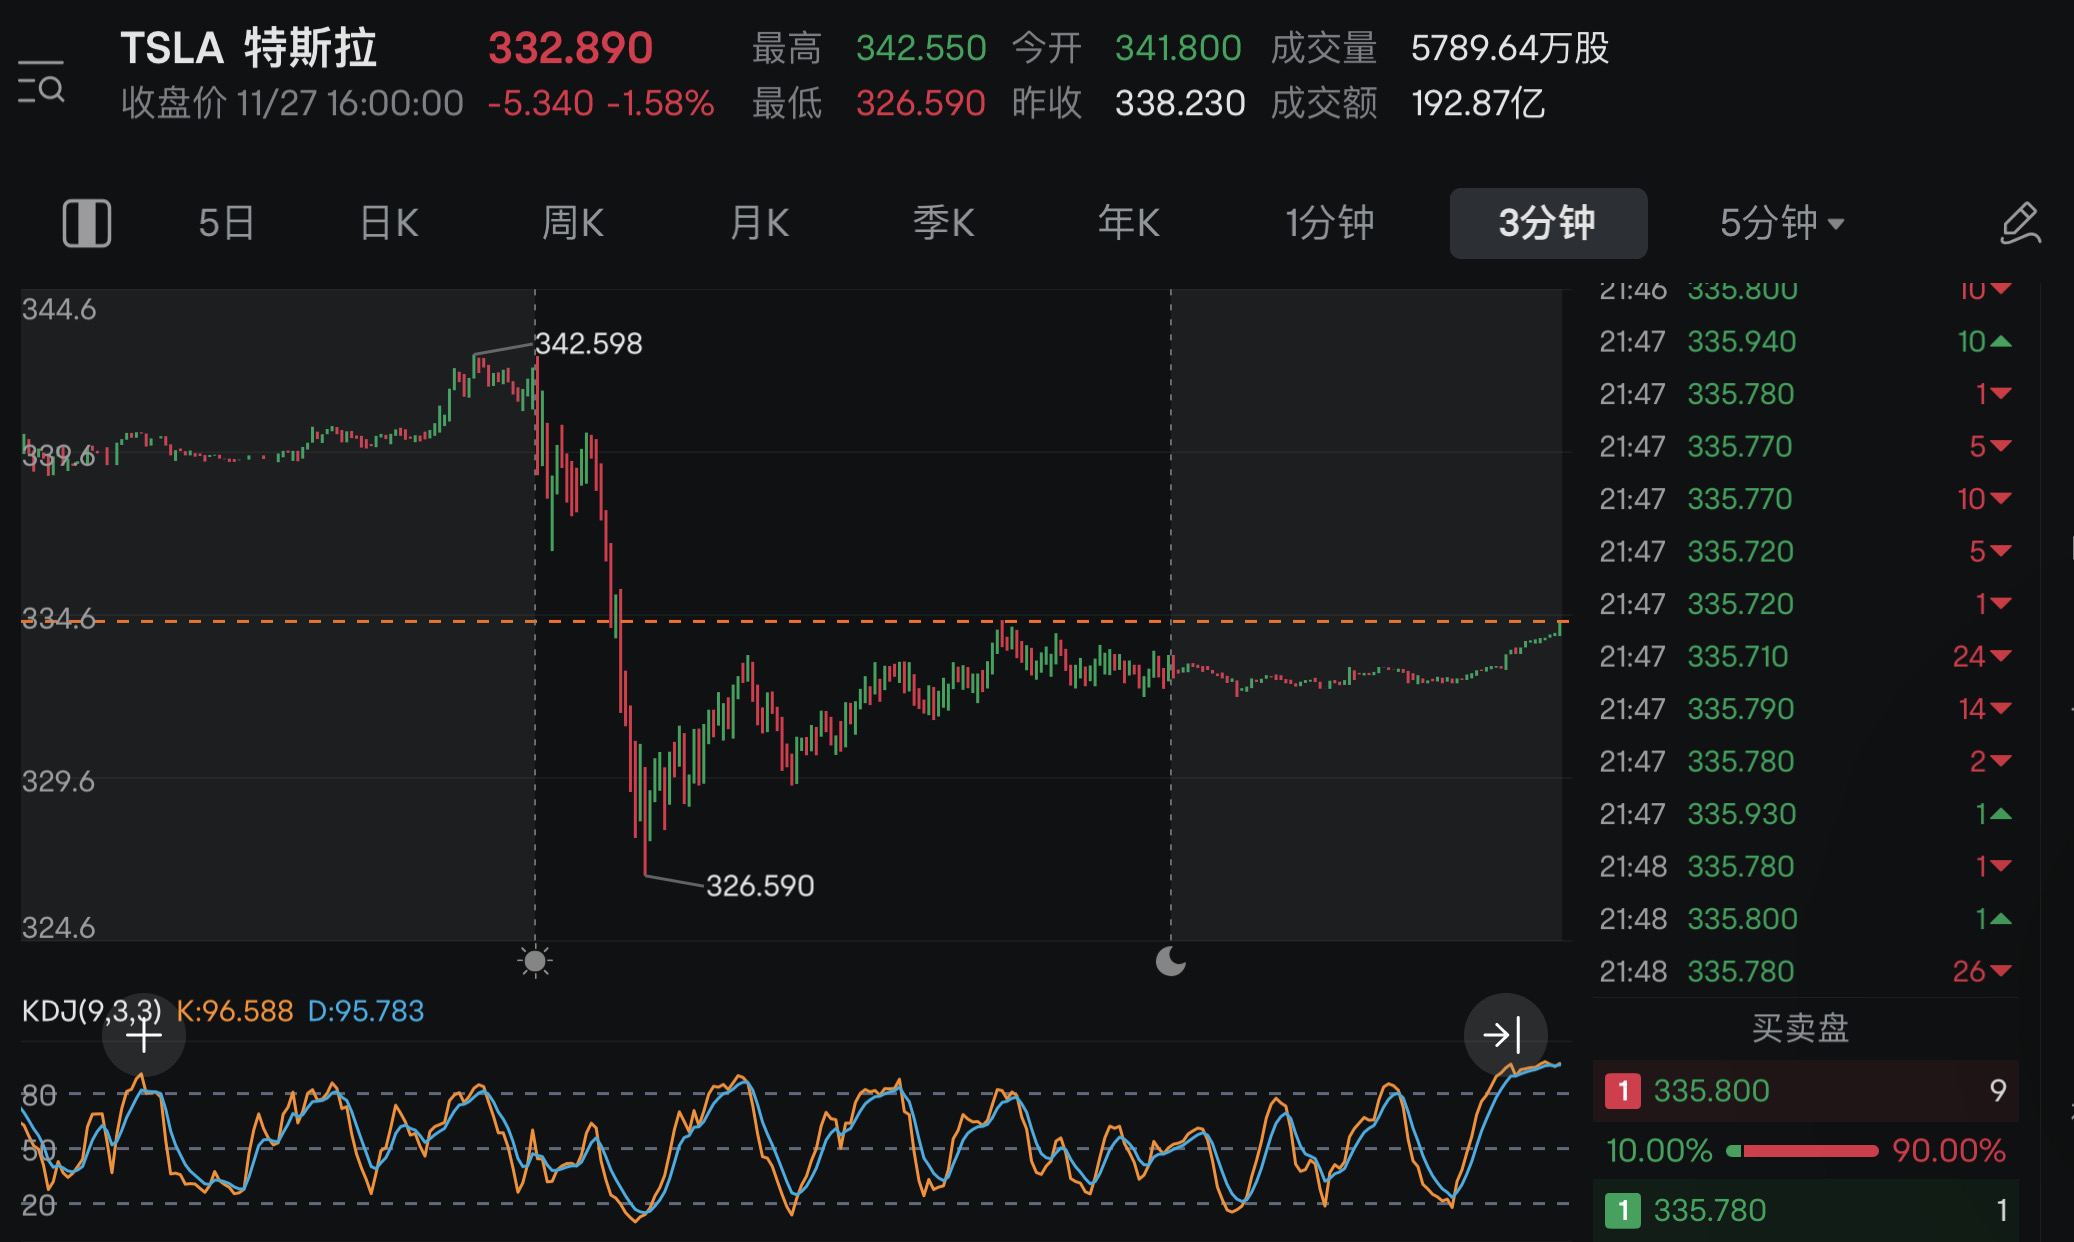Click the trade with volume 26
2074x1242 pixels.
click(1806, 971)
